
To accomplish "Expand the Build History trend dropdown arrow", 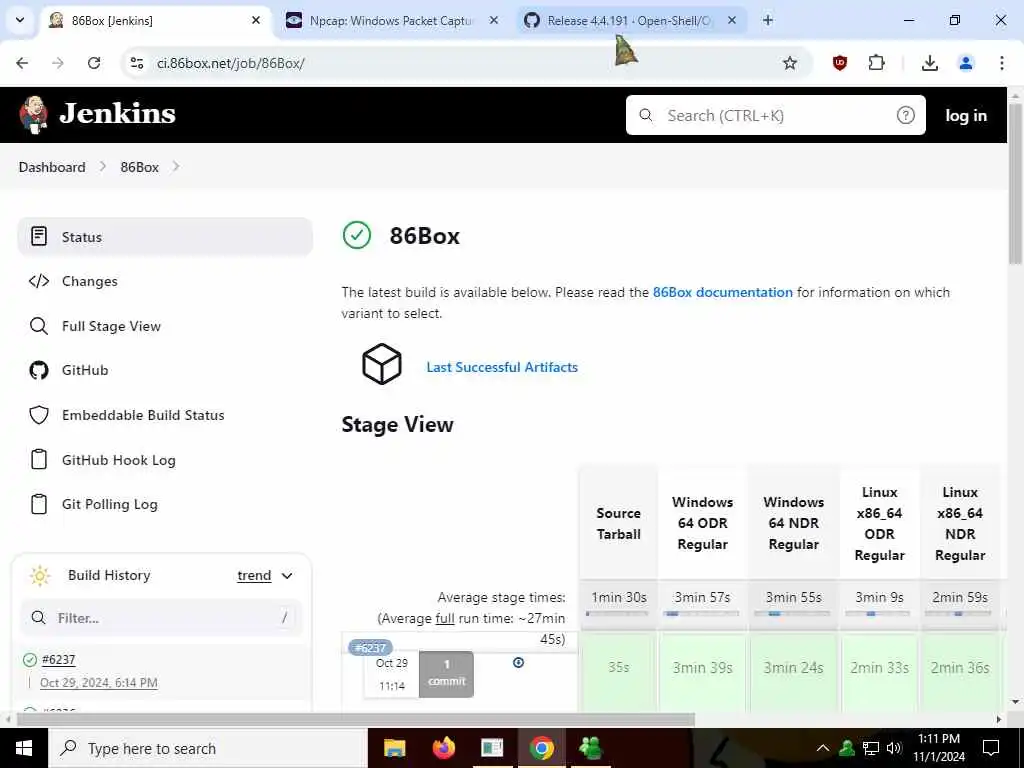I will [287, 576].
